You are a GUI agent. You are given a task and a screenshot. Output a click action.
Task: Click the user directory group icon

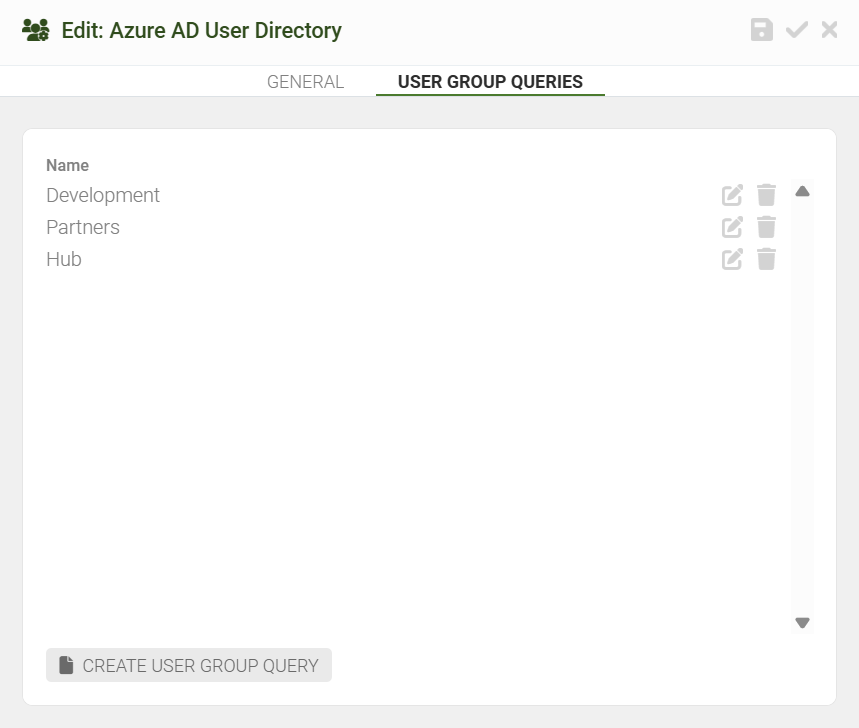point(36,30)
